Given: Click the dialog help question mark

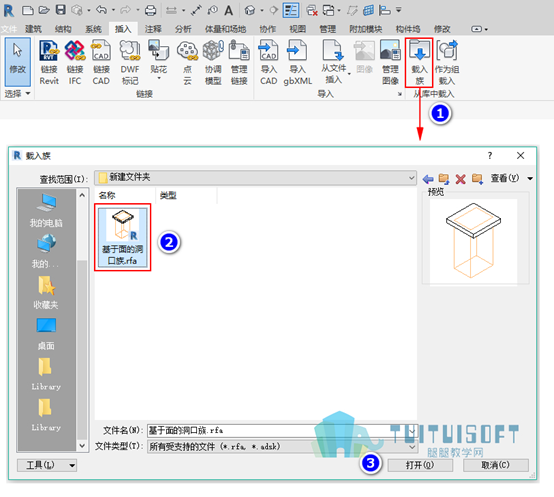Looking at the screenshot, I should (490, 156).
